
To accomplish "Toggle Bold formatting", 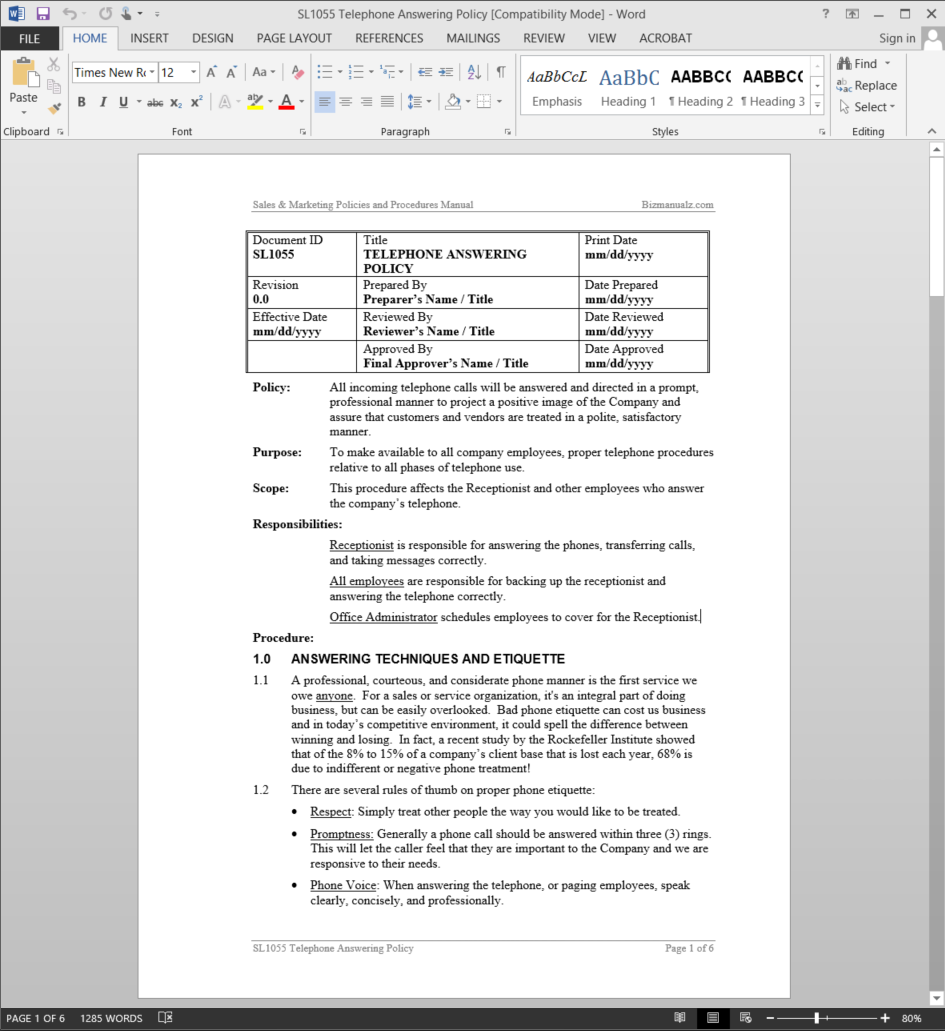I will coord(82,102).
